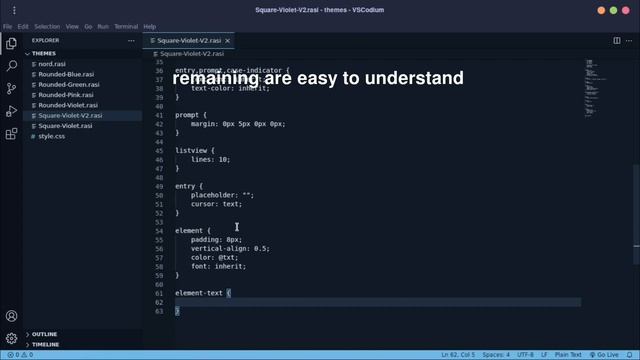Click the notifications bell in status bar
This screenshot has width=640, height=360.
point(629,355)
